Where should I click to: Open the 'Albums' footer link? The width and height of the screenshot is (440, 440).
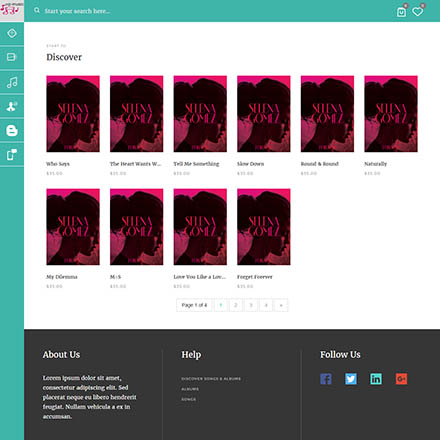tap(190, 389)
